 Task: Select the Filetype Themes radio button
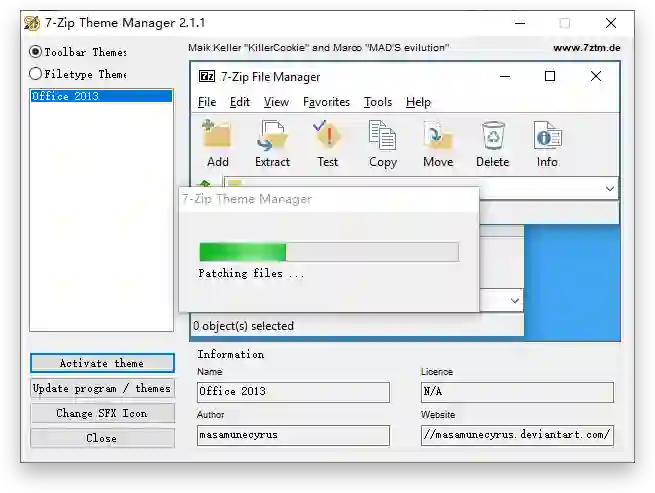pyautogui.click(x=36, y=74)
